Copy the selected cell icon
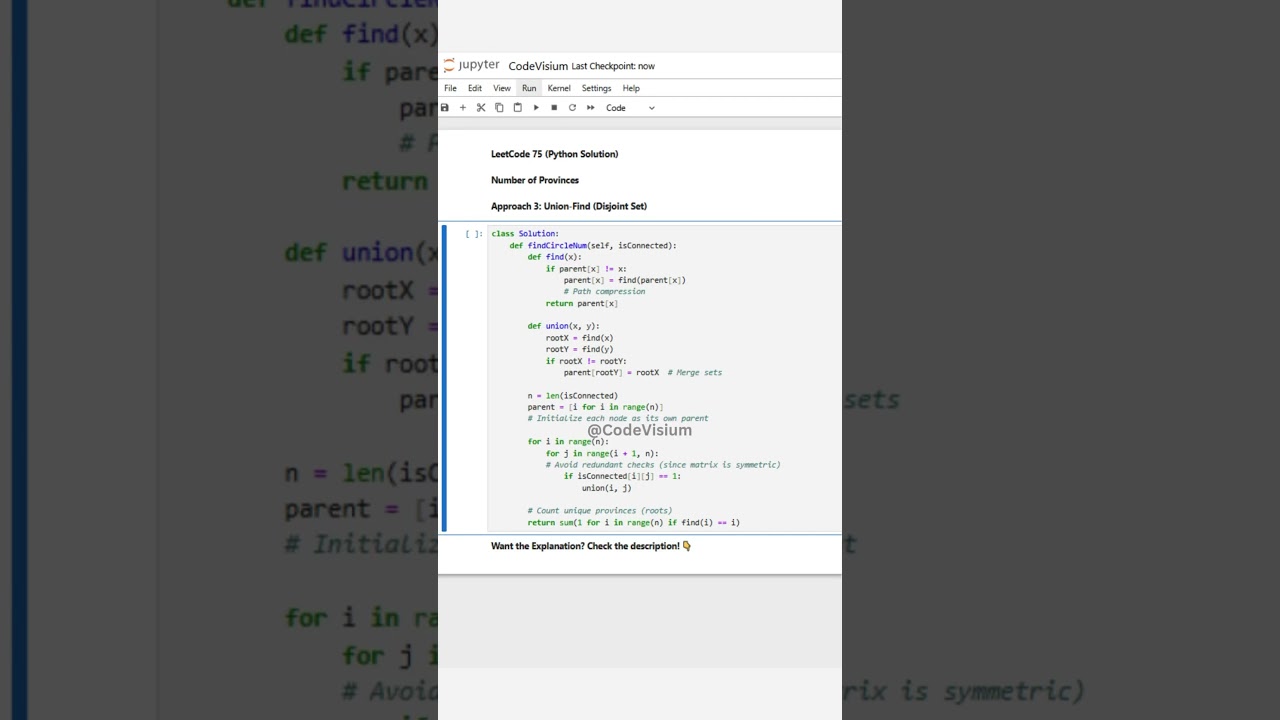Image resolution: width=1280 pixels, height=720 pixels. tap(499, 107)
